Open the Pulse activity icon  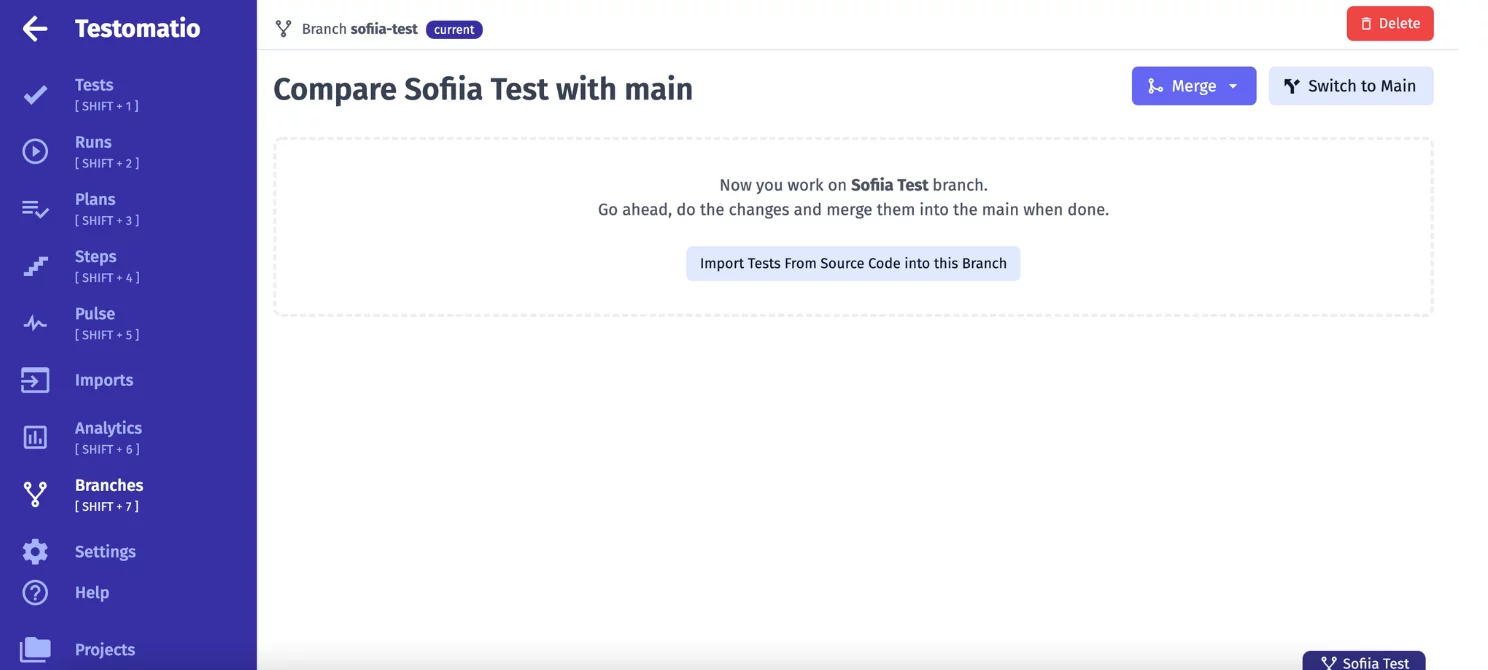pyautogui.click(x=35, y=323)
